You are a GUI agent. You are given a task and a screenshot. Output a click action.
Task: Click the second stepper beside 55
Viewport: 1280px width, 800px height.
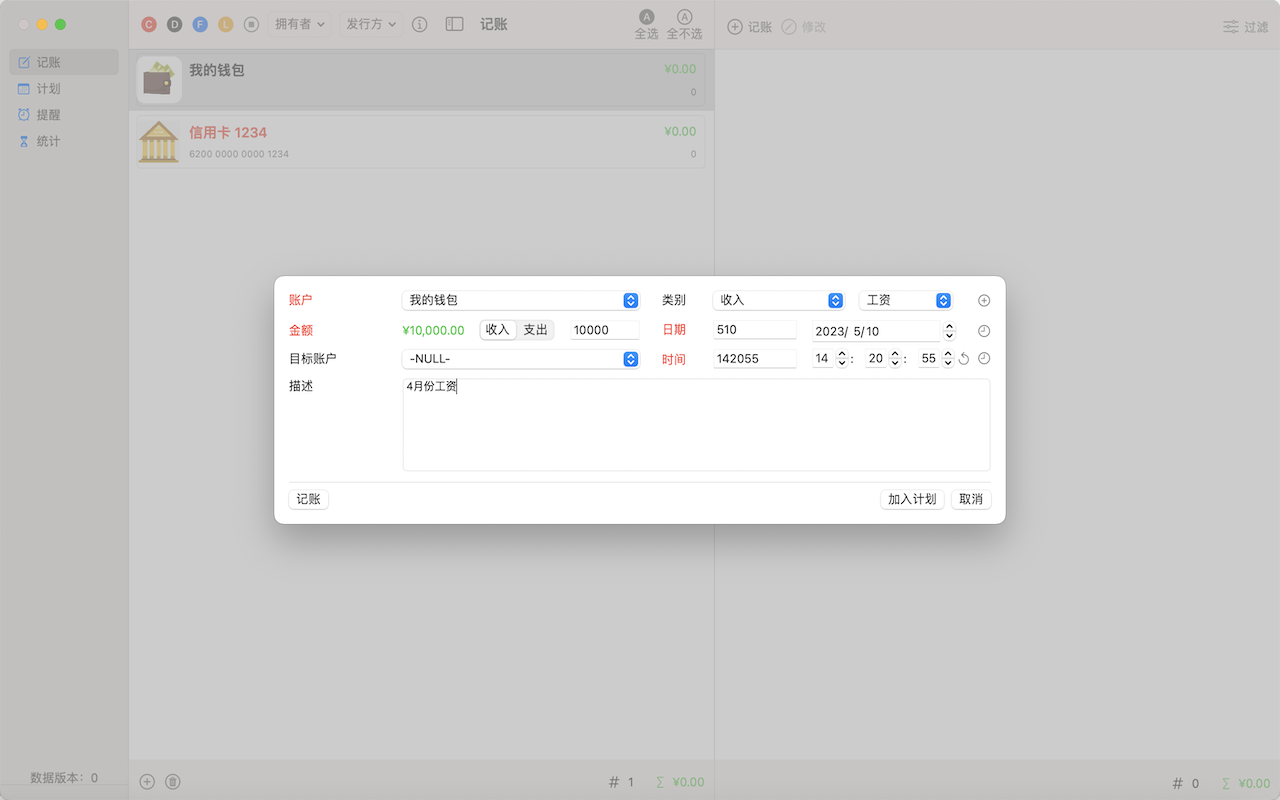coord(948,359)
